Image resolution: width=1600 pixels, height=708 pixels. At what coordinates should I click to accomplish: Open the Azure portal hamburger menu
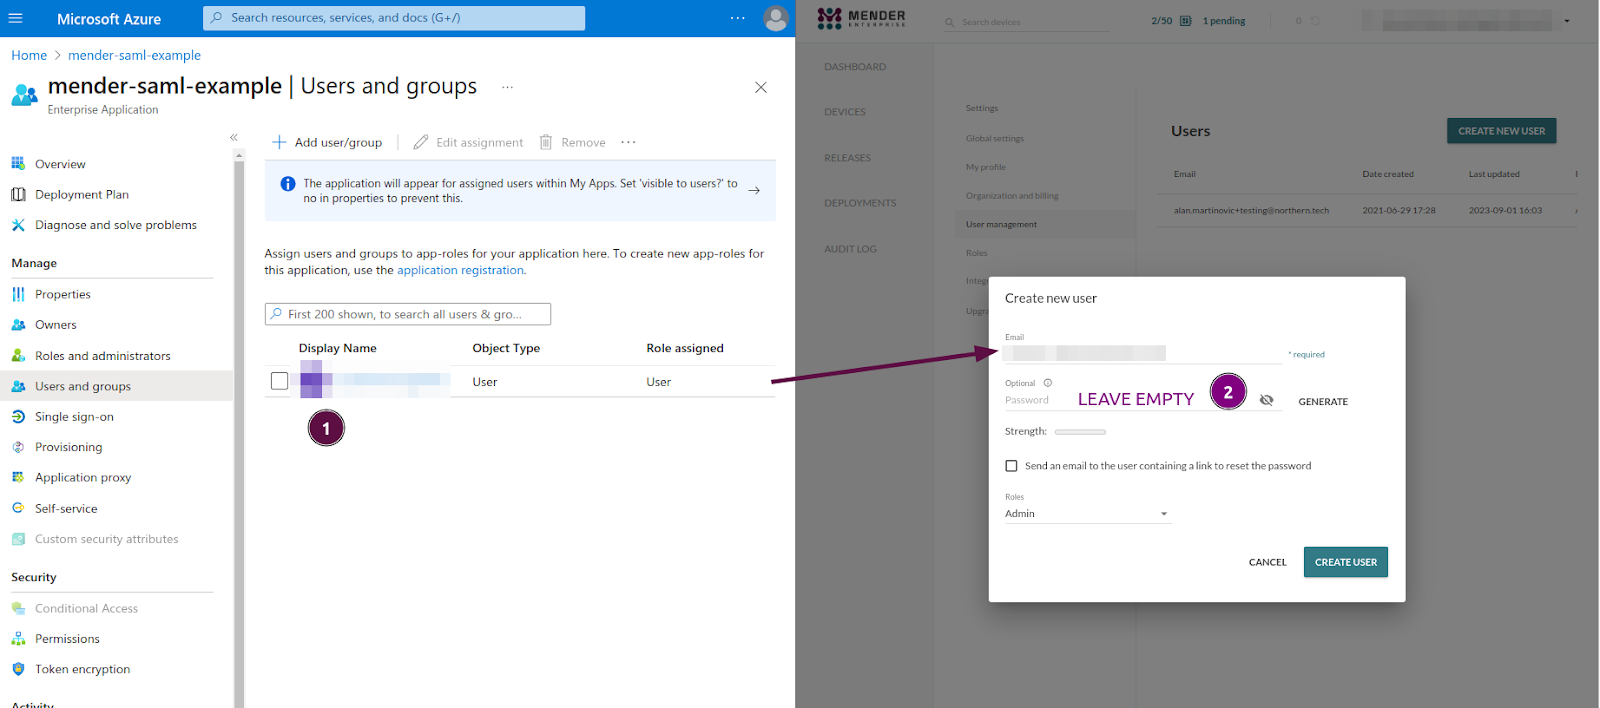coord(15,18)
